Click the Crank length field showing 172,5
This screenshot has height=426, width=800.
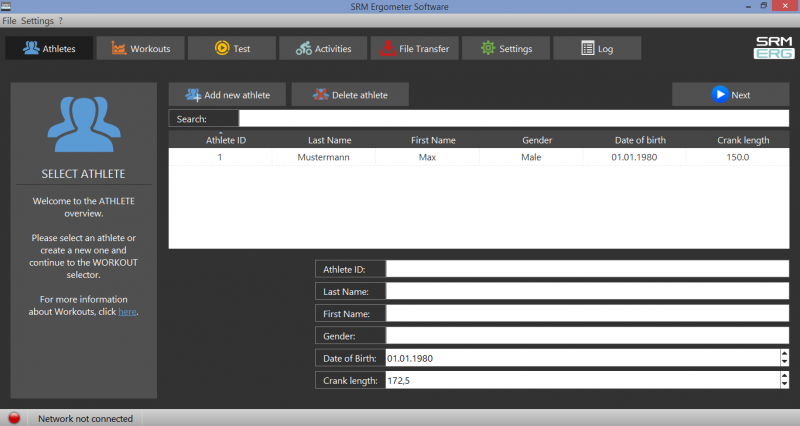[583, 380]
